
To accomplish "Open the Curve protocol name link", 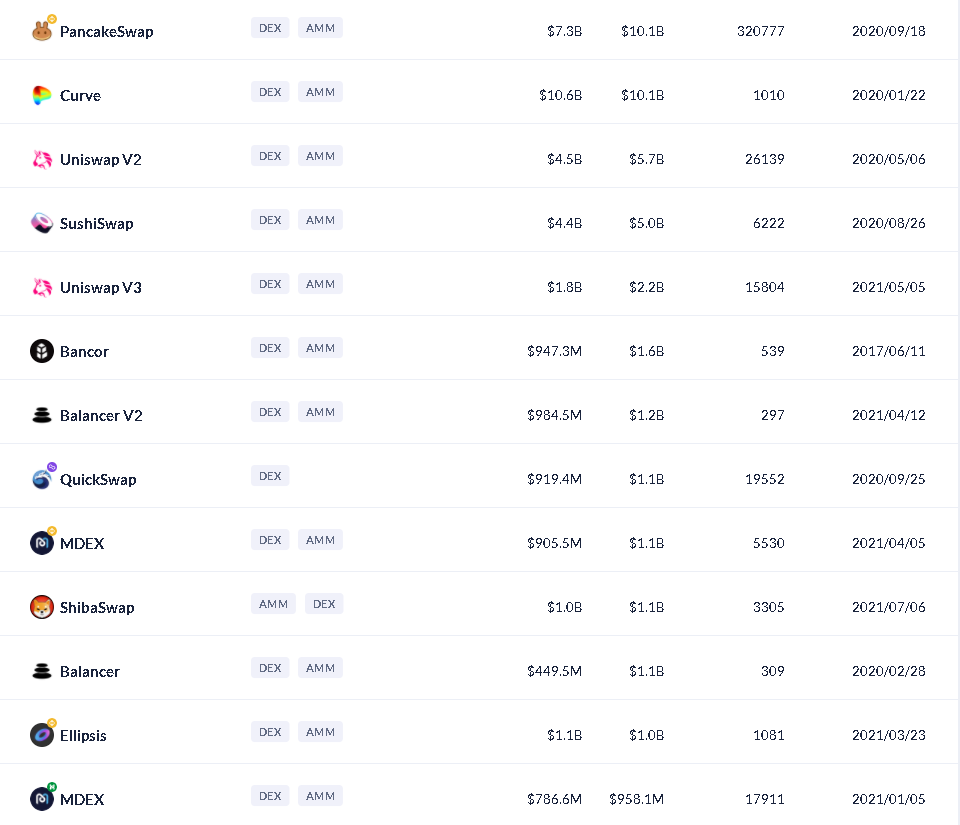I will pyautogui.click(x=80, y=96).
